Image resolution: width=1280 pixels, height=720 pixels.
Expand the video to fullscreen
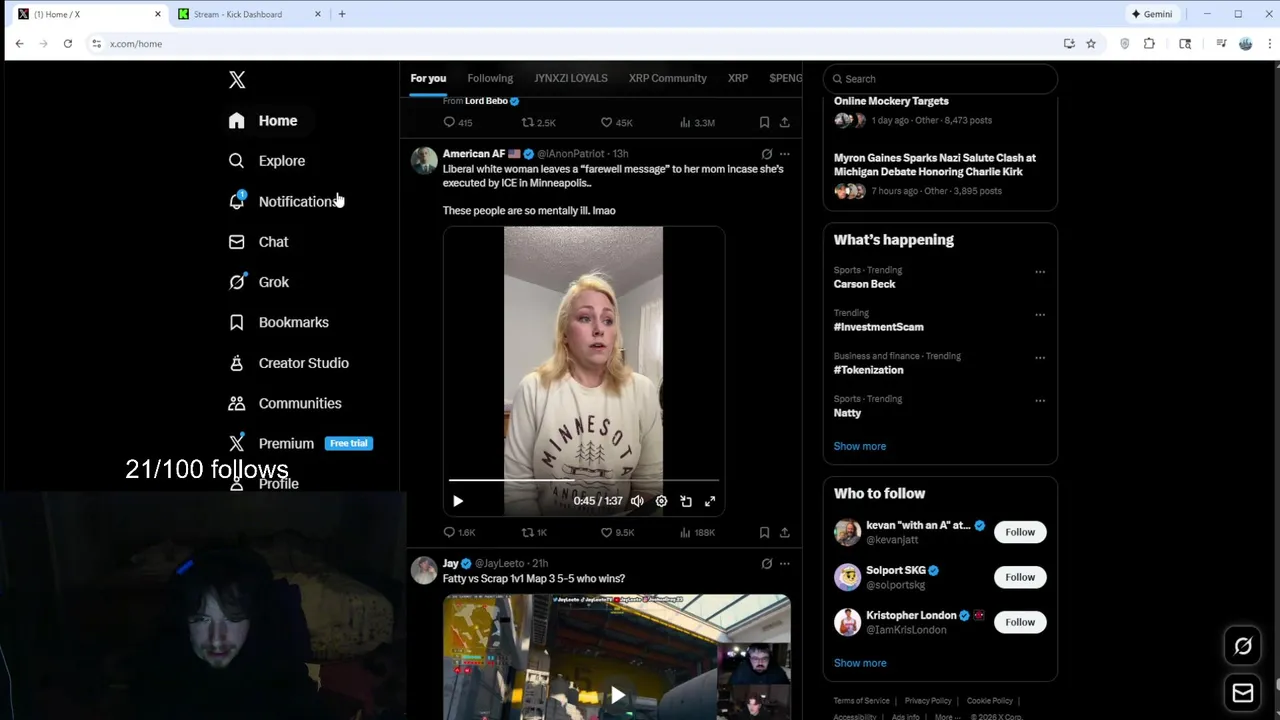click(x=710, y=501)
